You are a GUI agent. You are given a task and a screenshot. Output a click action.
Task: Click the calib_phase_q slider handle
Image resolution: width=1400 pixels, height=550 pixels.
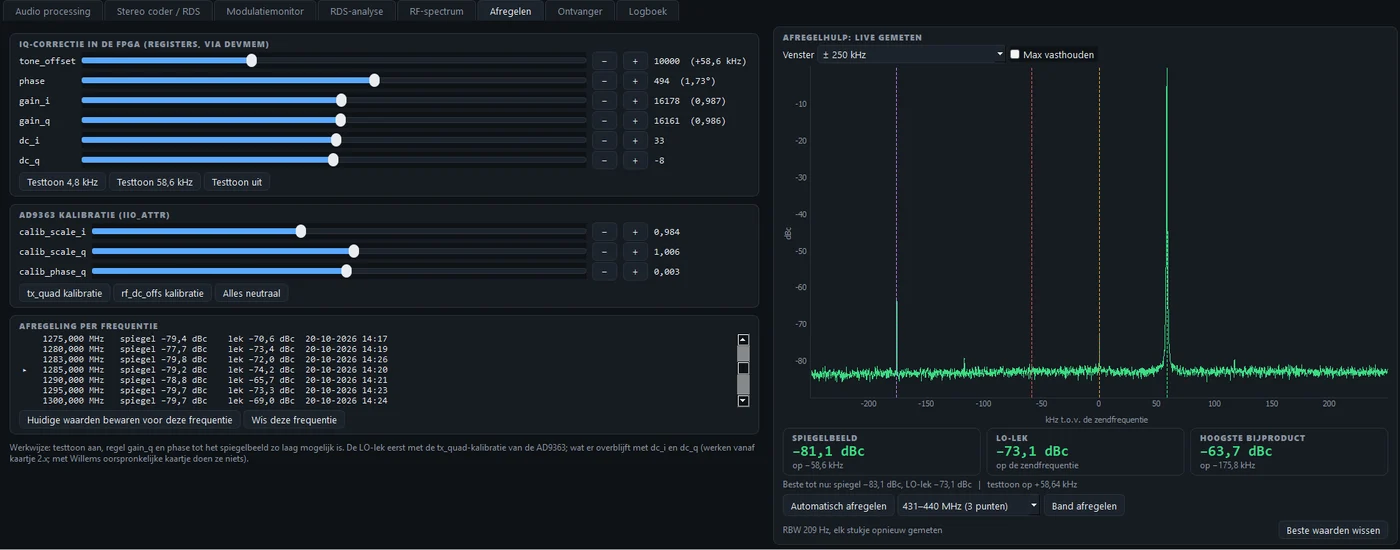[346, 271]
